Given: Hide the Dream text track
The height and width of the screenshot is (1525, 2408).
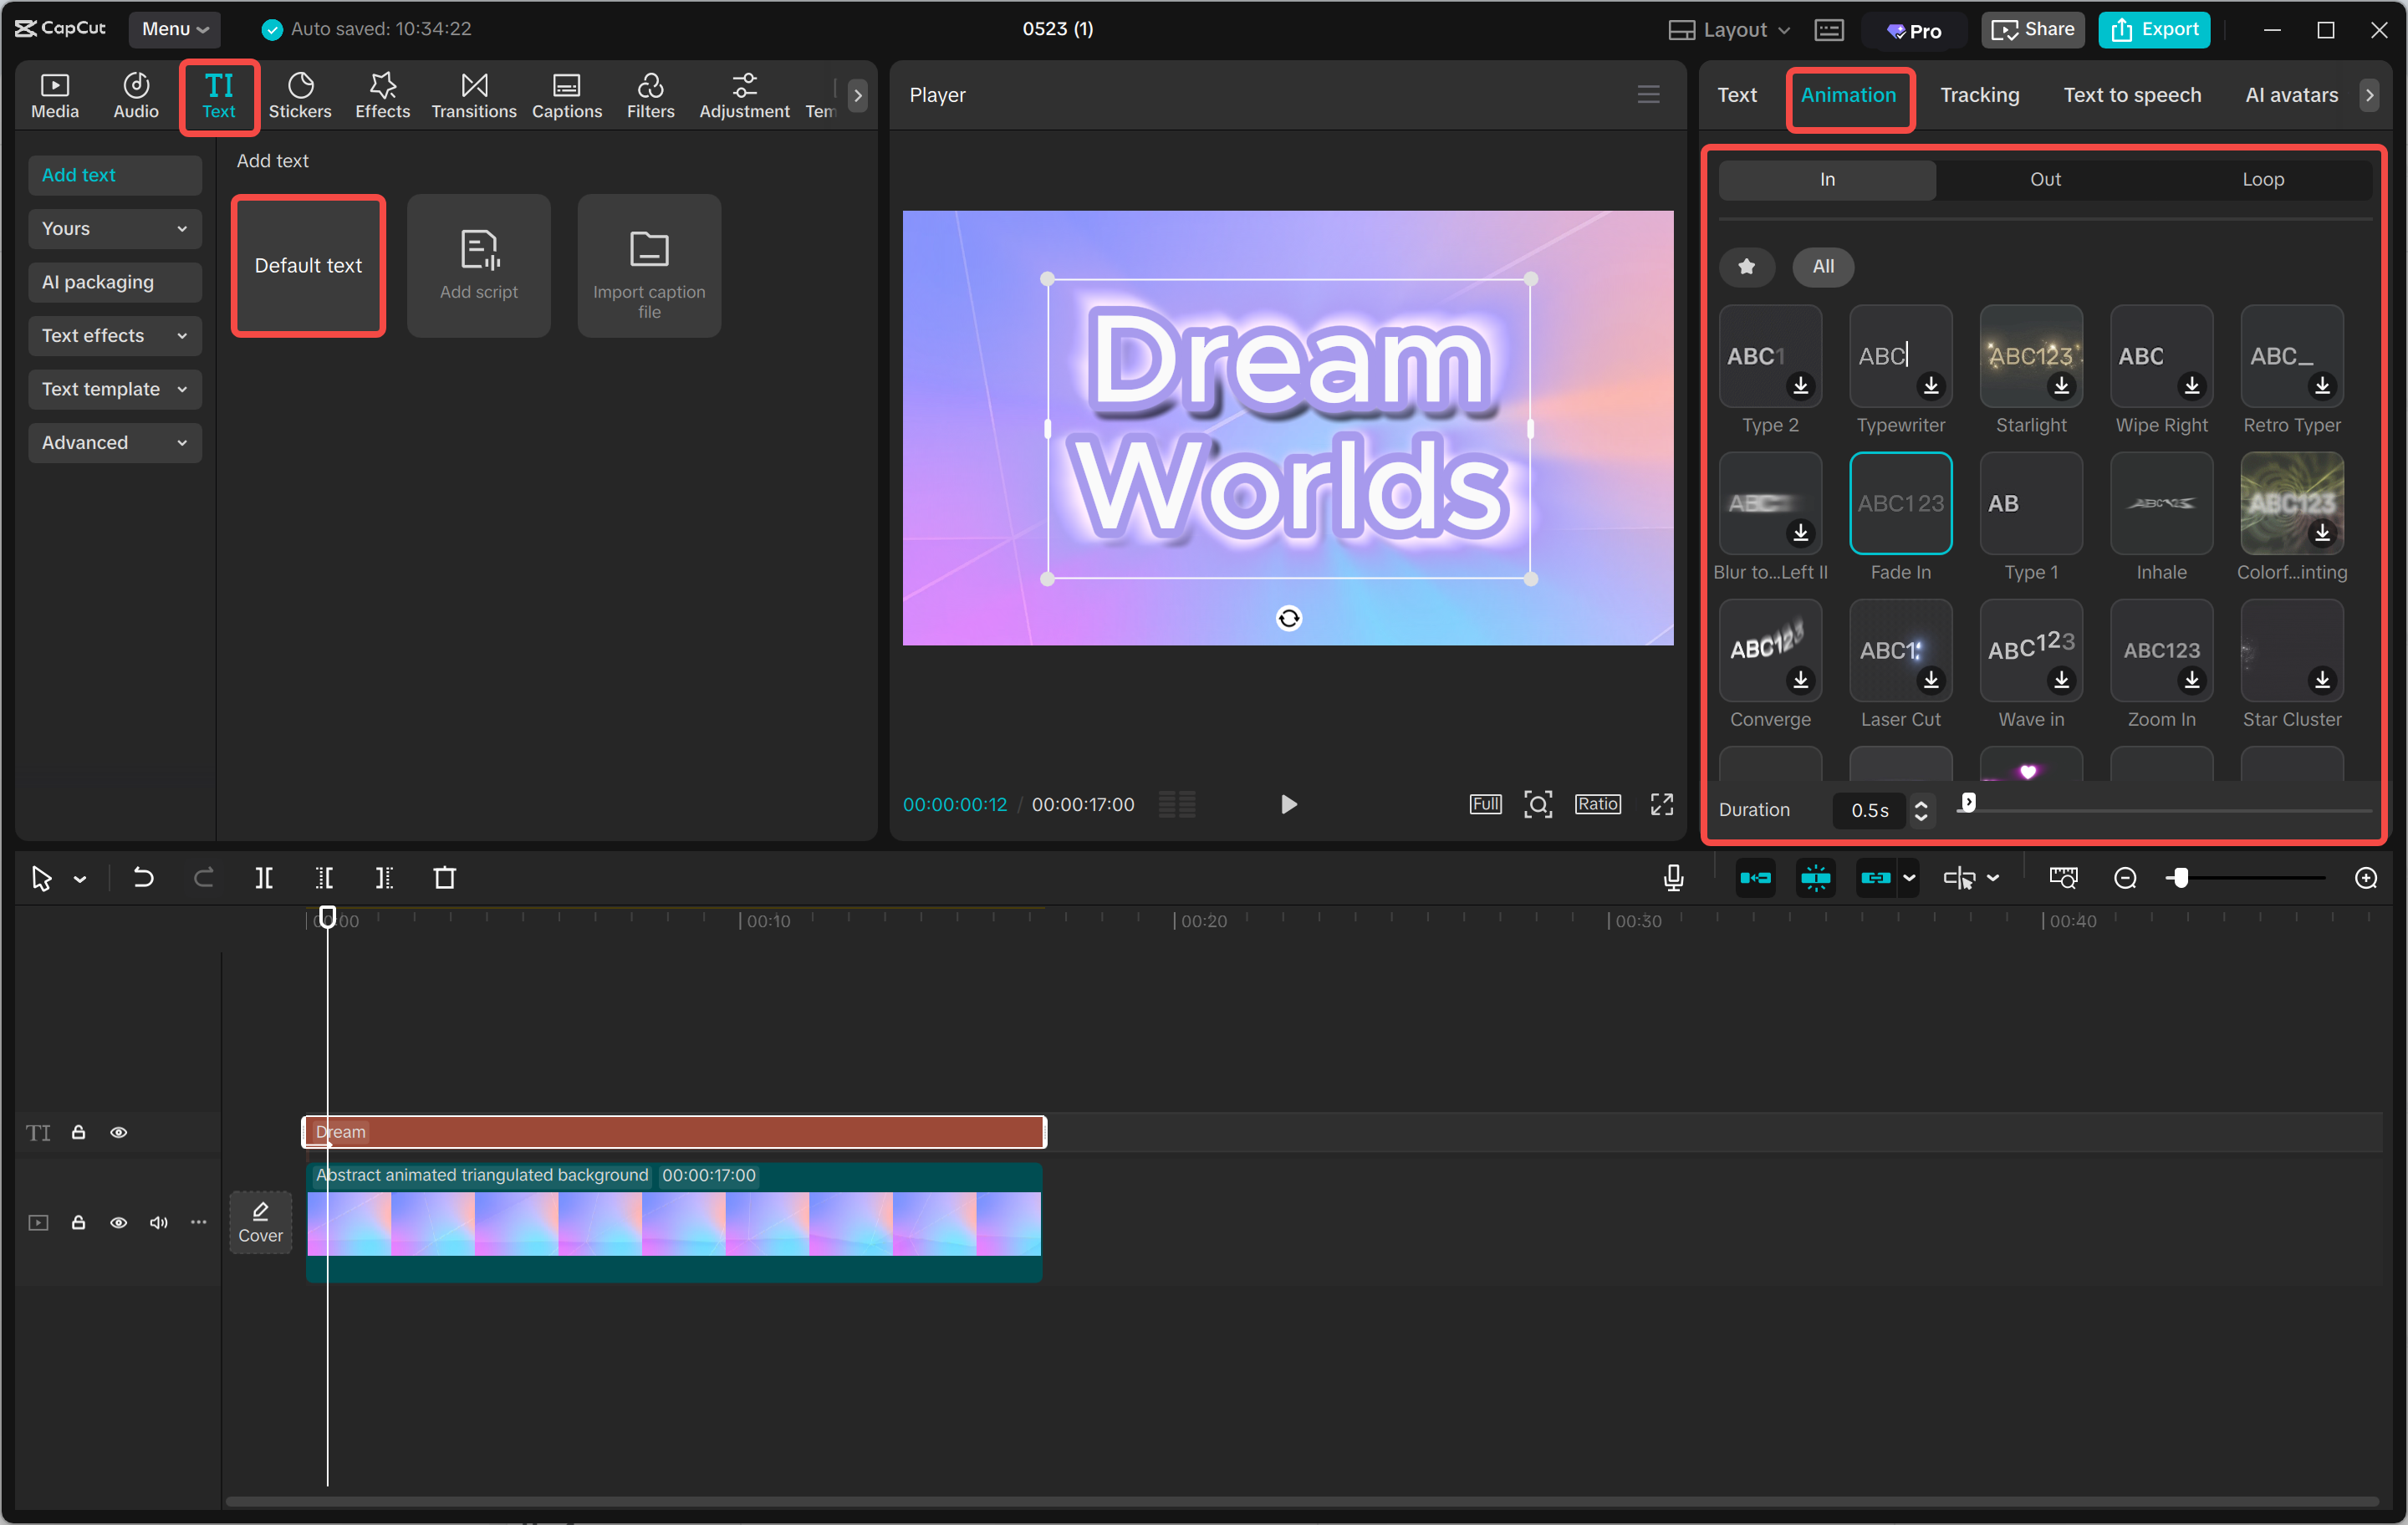Looking at the screenshot, I should click(119, 1131).
